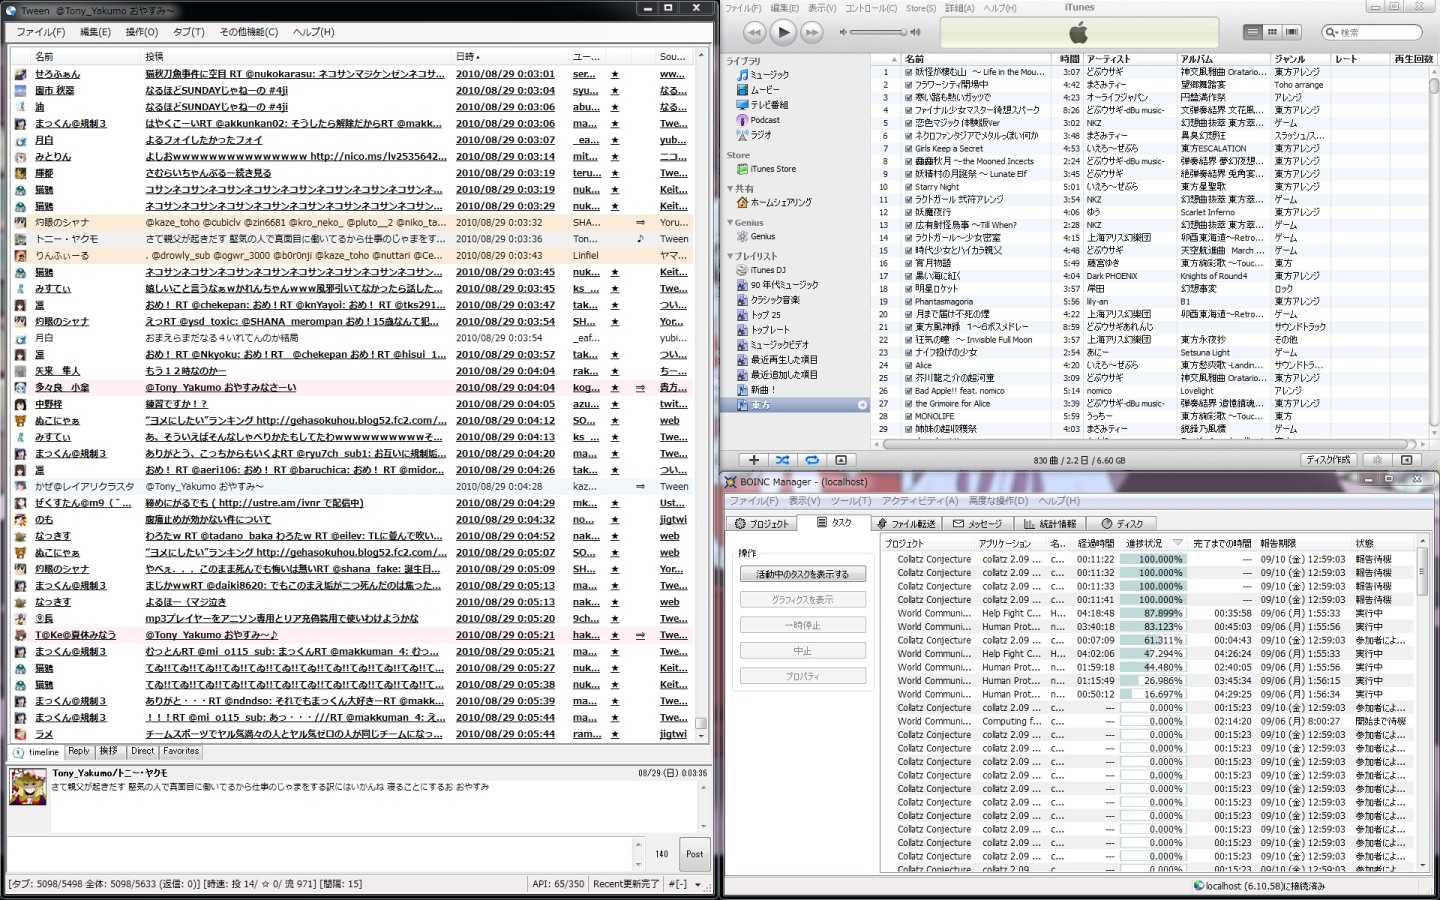Open the iTunes search options dropdown
This screenshot has height=900, width=1440.
pos(1331,32)
